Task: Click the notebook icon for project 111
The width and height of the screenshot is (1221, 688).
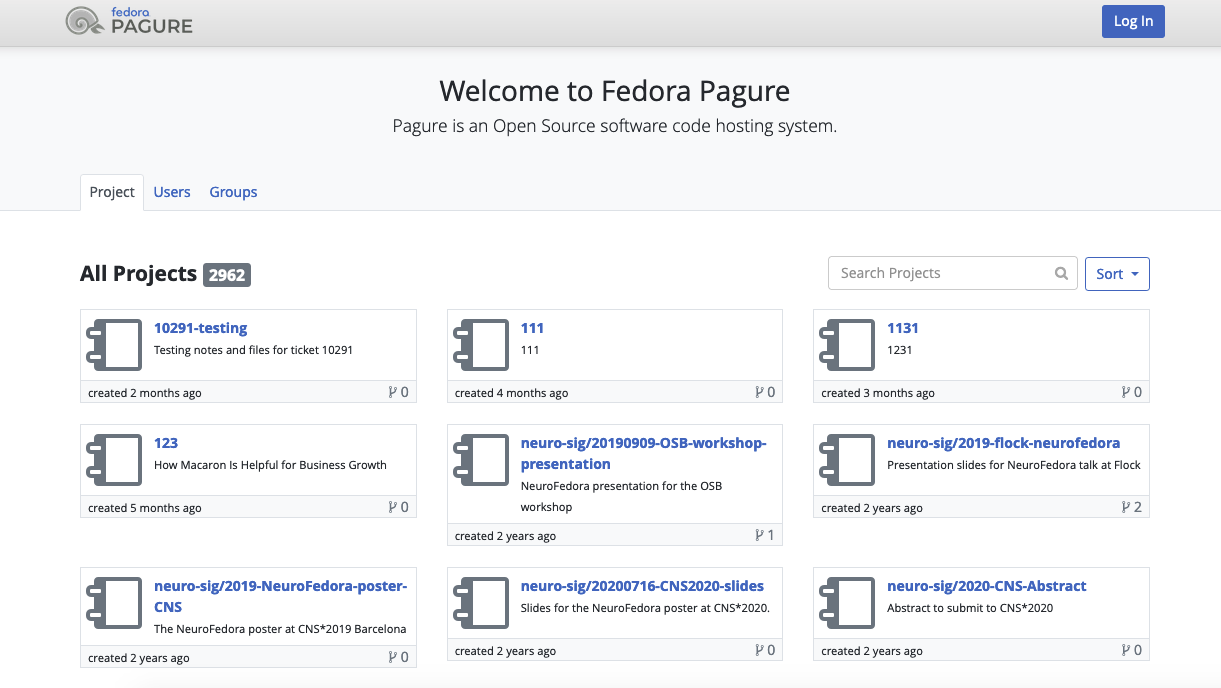Action: (x=482, y=345)
